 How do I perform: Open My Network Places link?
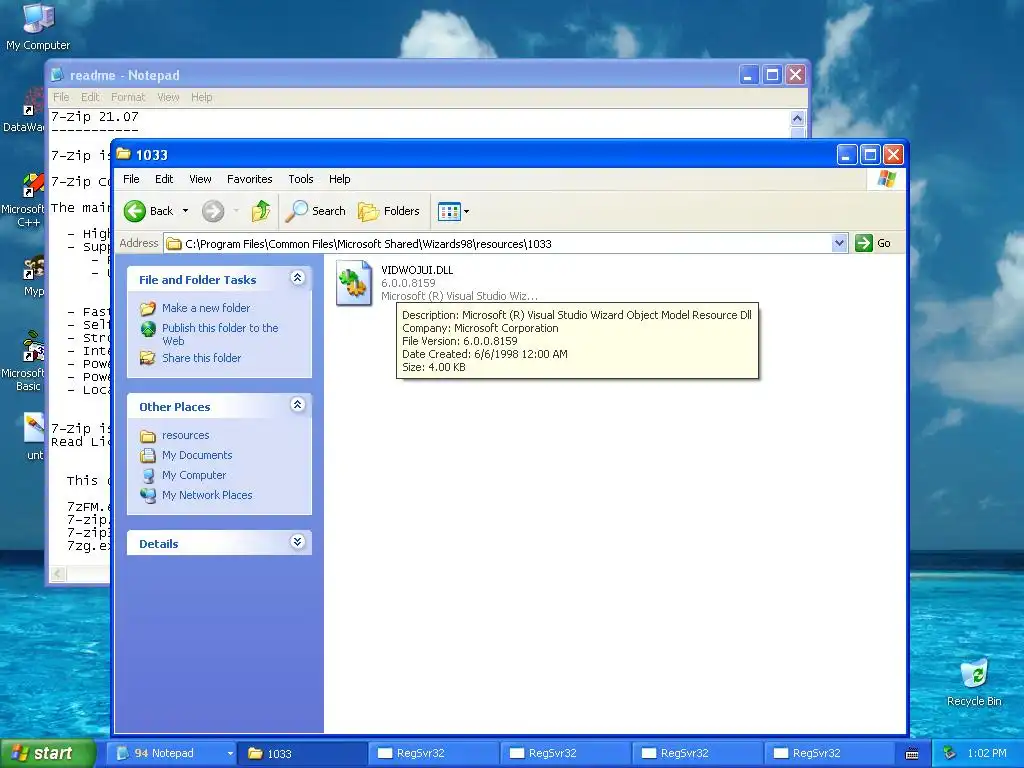207,495
